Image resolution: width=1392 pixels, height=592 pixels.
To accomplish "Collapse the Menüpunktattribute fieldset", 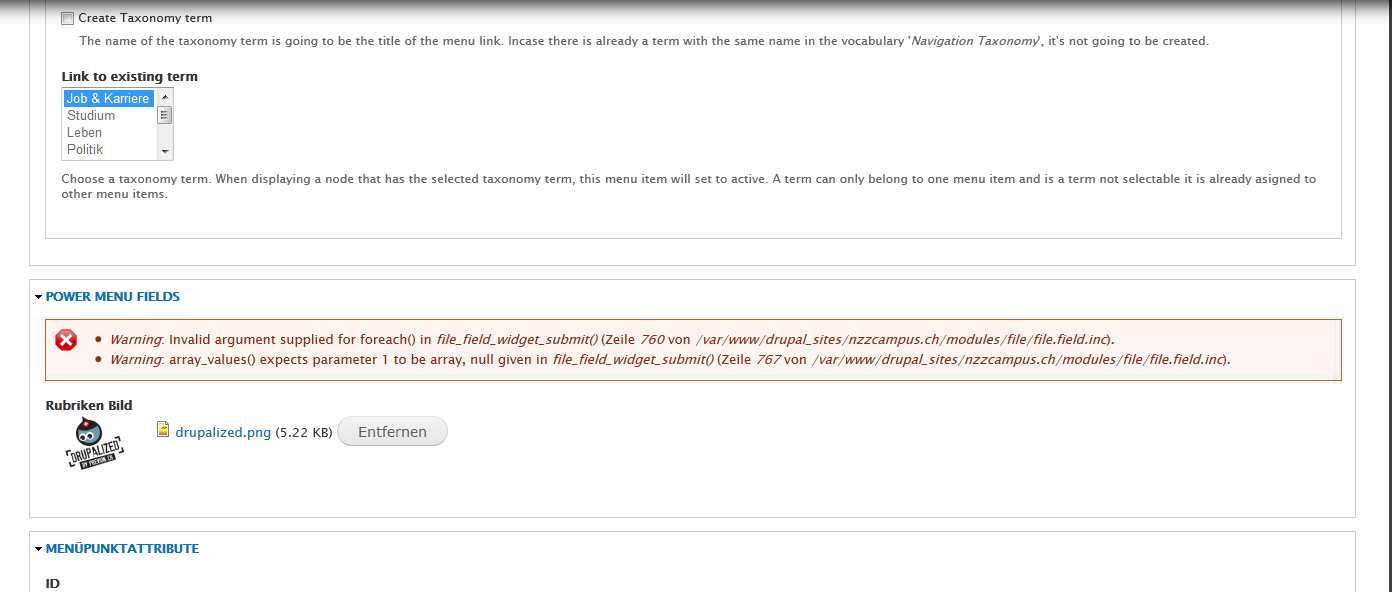I will pos(117,548).
